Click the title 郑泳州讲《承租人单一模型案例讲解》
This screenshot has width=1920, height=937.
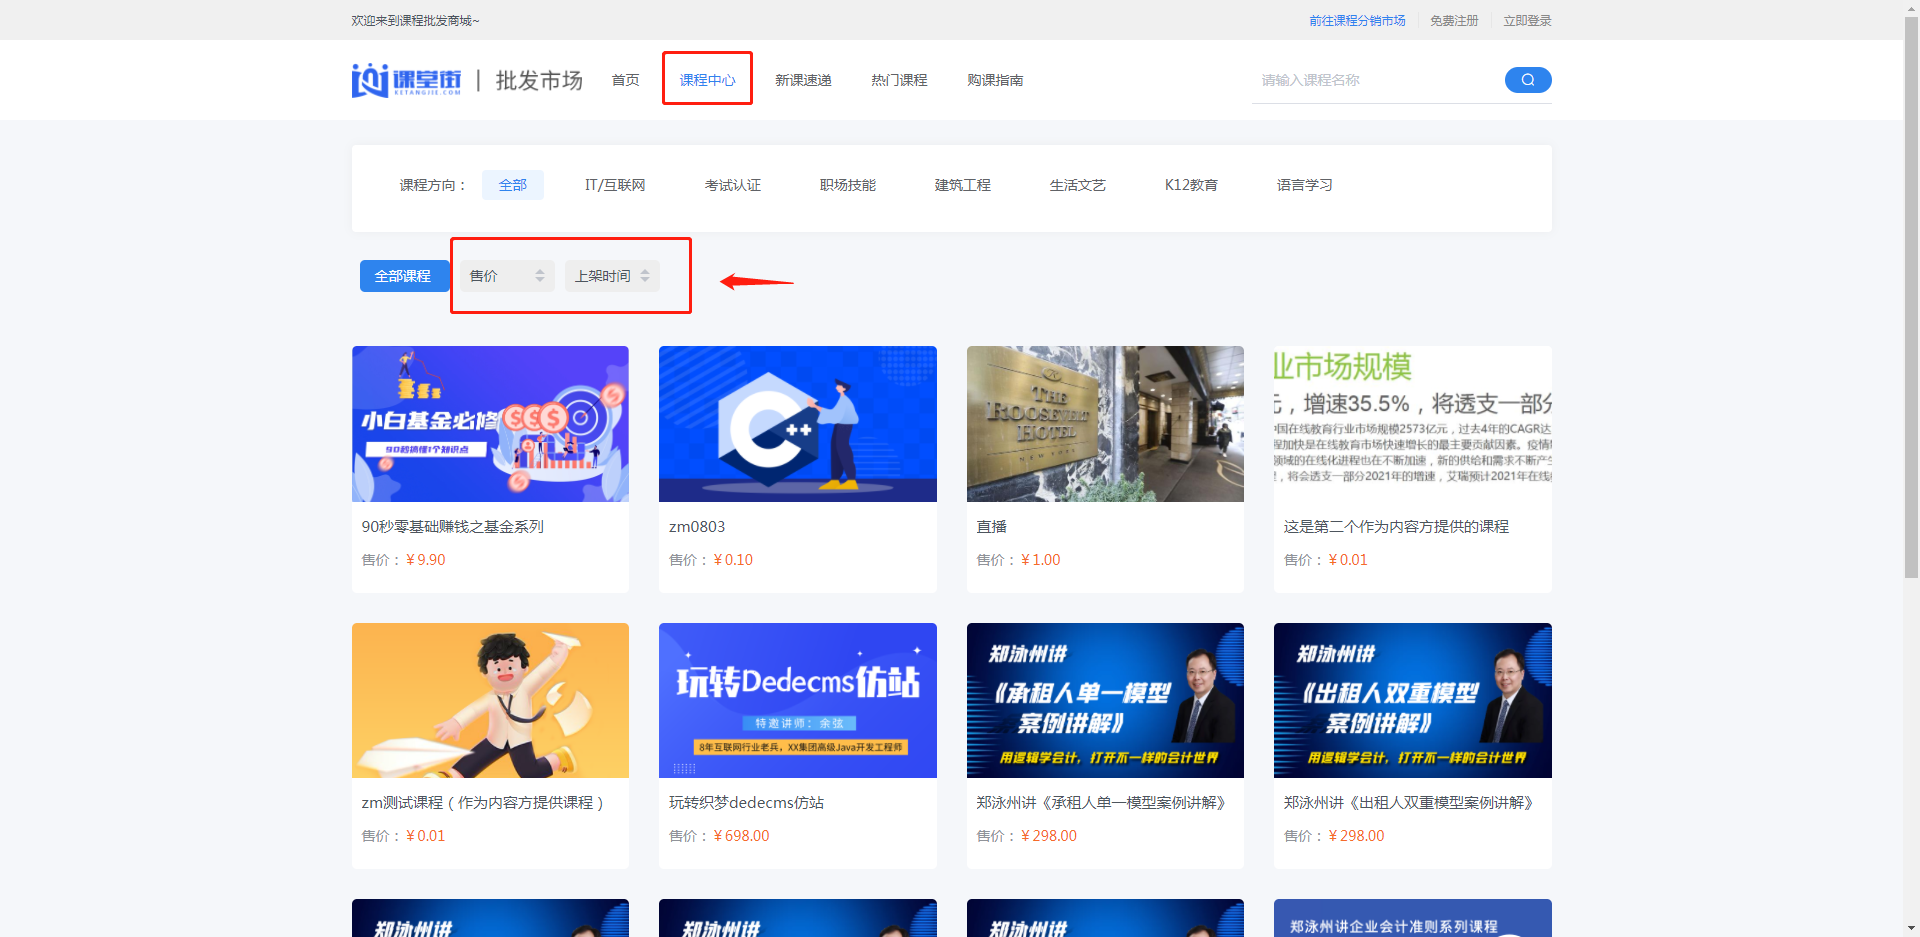pyautogui.click(x=1101, y=803)
